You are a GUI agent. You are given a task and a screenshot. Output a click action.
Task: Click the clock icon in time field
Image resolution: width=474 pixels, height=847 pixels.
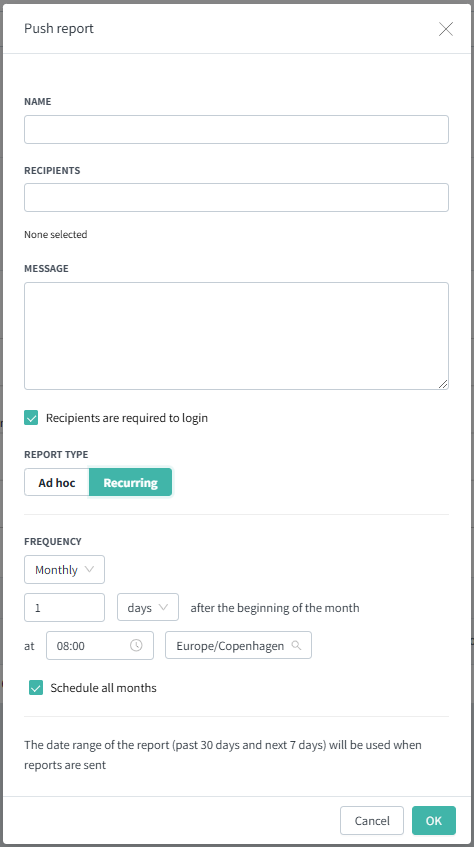click(136, 646)
